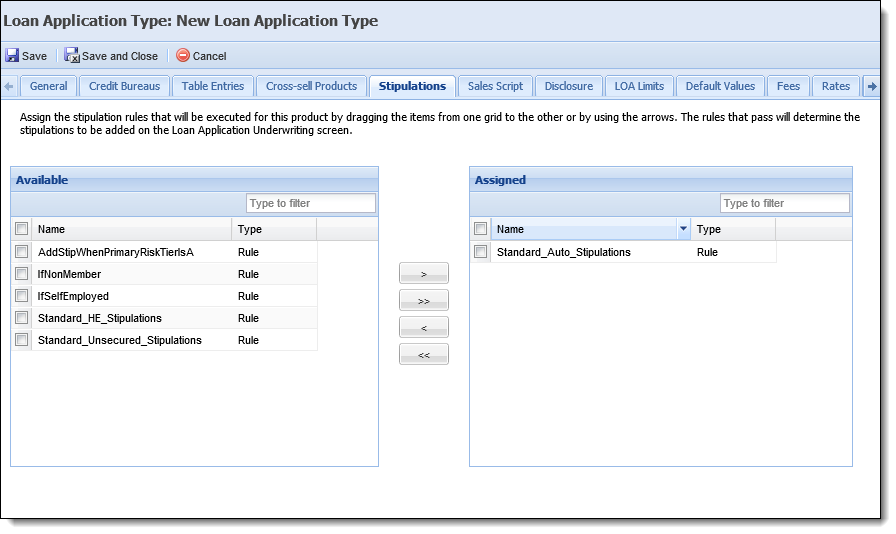The height and width of the screenshot is (534, 896).
Task: Check the IfSelfEmployed checkbox
Action: [x=22, y=296]
